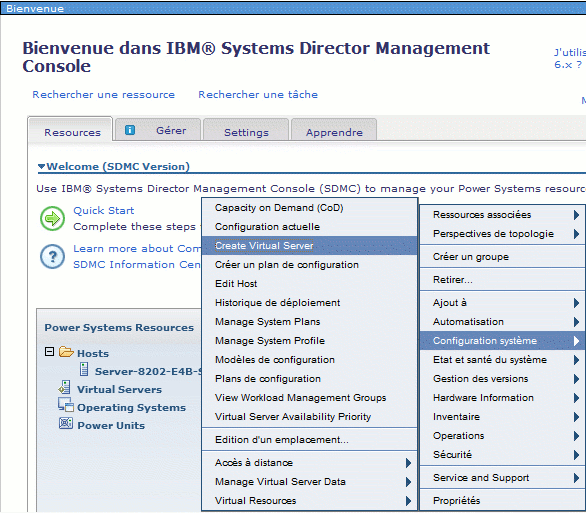Select Edition d'un emplacement...
This screenshot has height=513, width=586.
coord(309,440)
